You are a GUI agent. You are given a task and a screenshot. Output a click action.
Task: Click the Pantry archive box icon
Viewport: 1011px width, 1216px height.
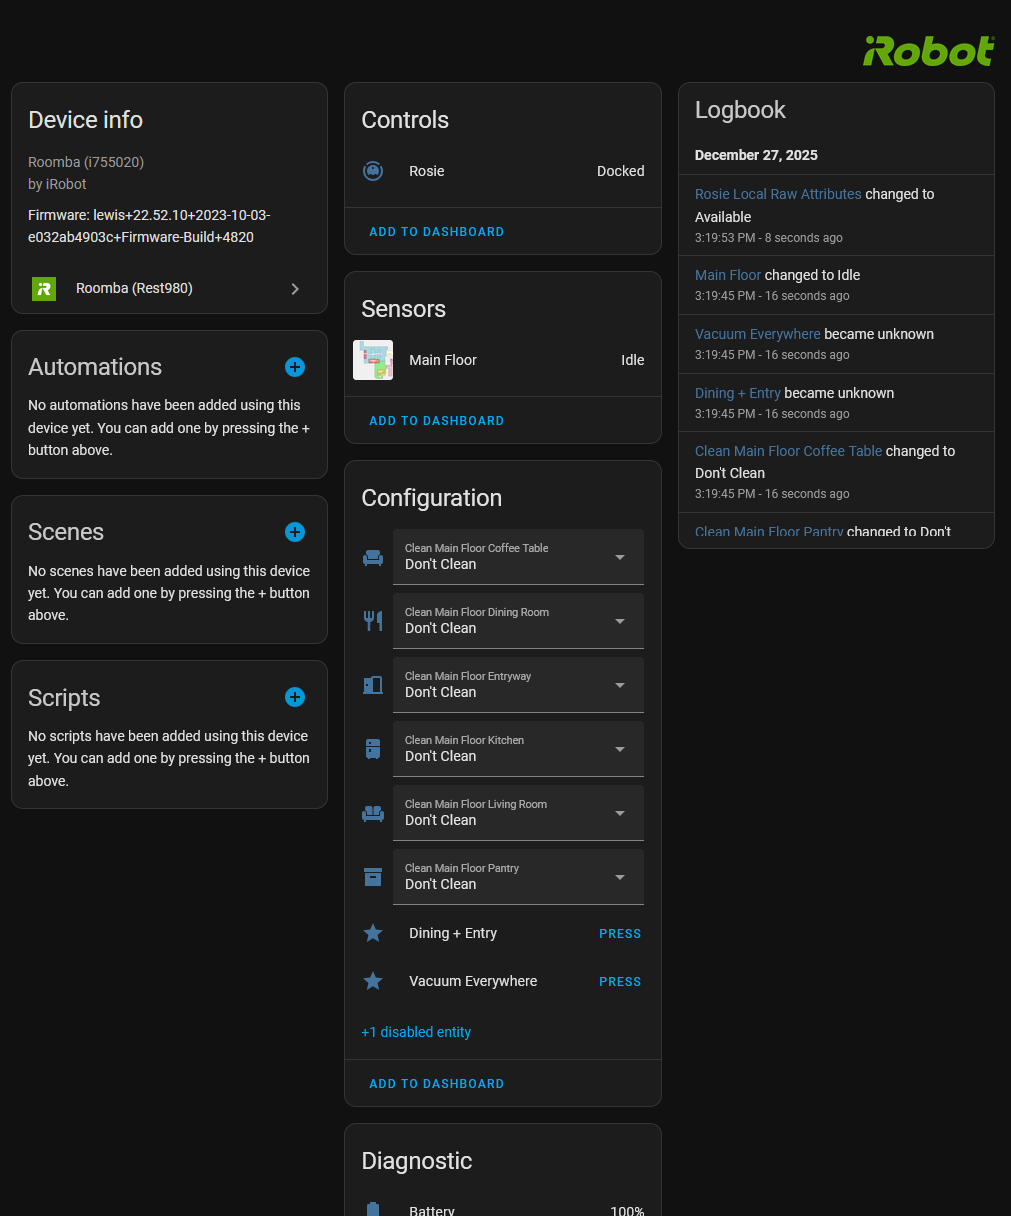click(373, 877)
